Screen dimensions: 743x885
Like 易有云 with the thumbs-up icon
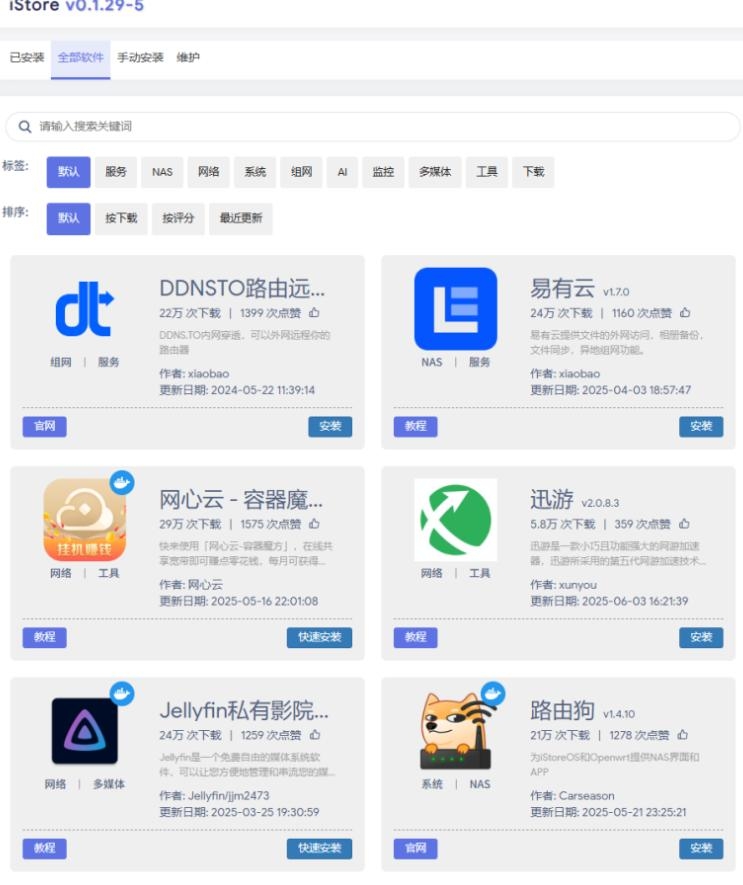click(x=685, y=312)
